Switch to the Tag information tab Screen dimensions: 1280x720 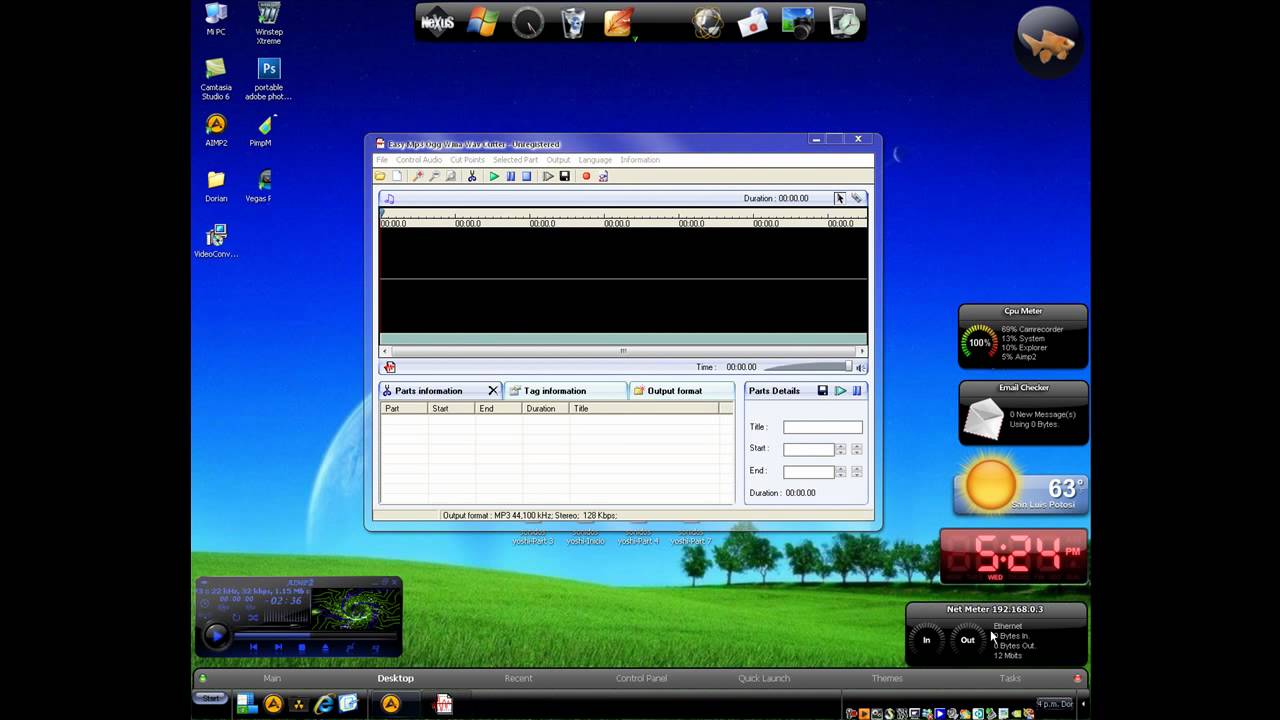pyautogui.click(x=566, y=390)
